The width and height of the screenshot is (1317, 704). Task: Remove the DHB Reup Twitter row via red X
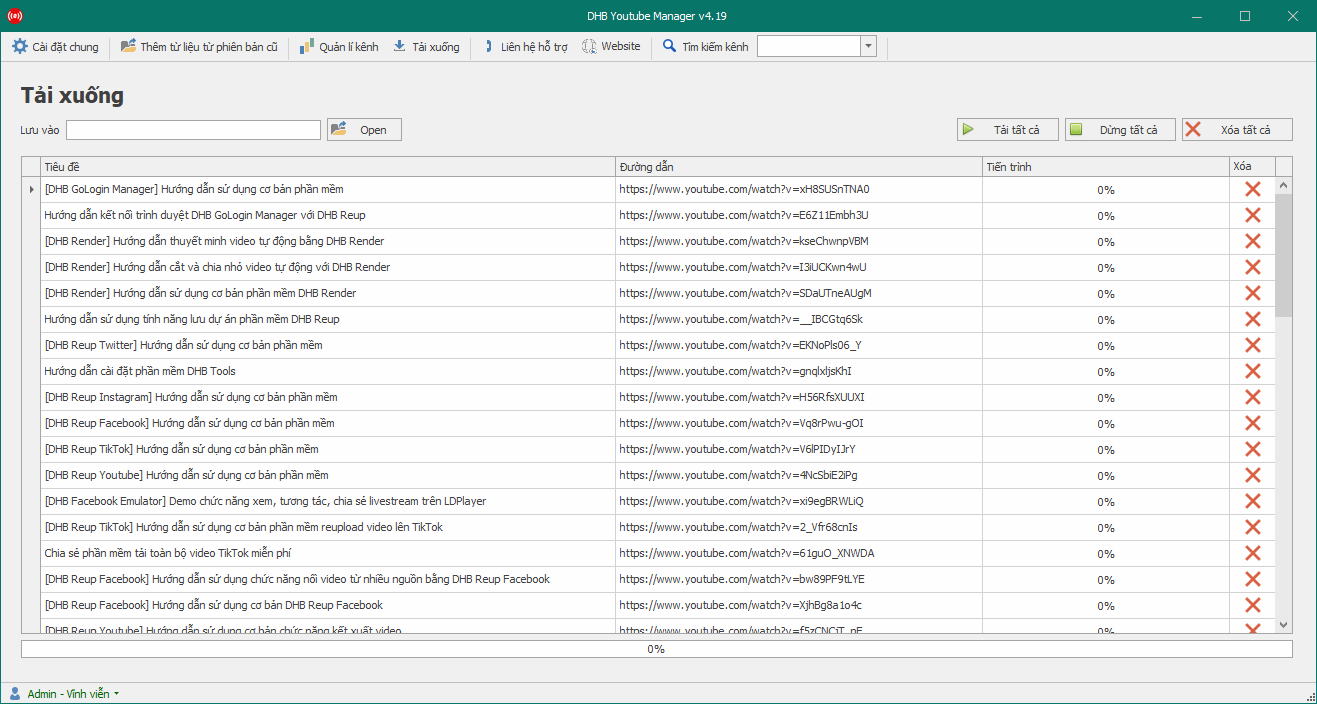pyautogui.click(x=1252, y=345)
